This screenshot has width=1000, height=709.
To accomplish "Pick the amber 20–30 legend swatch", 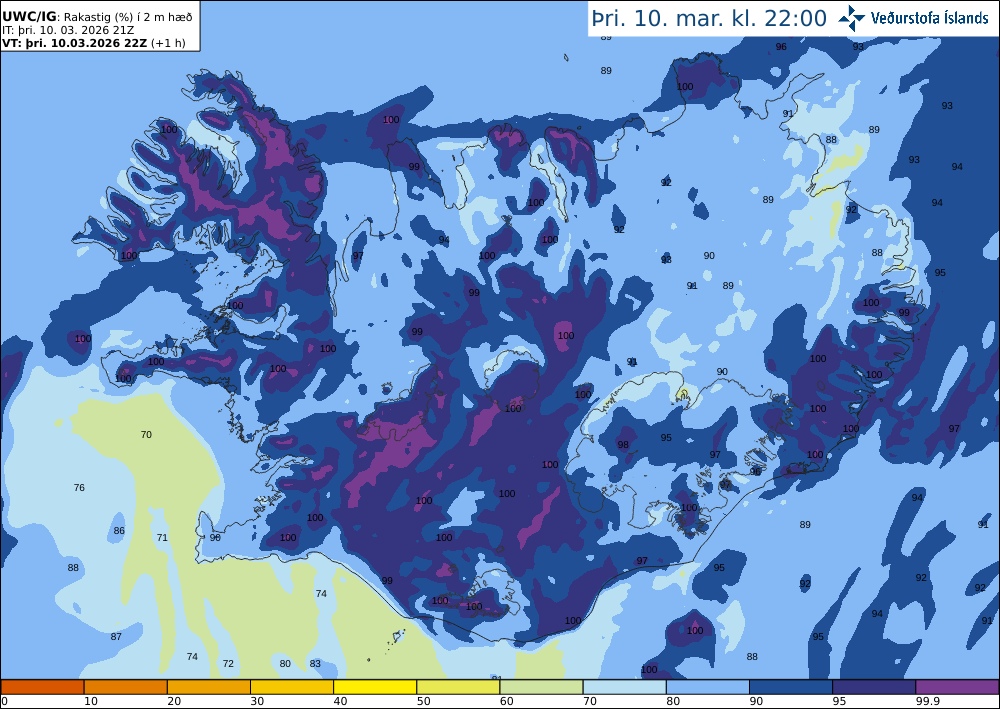I will [209, 687].
